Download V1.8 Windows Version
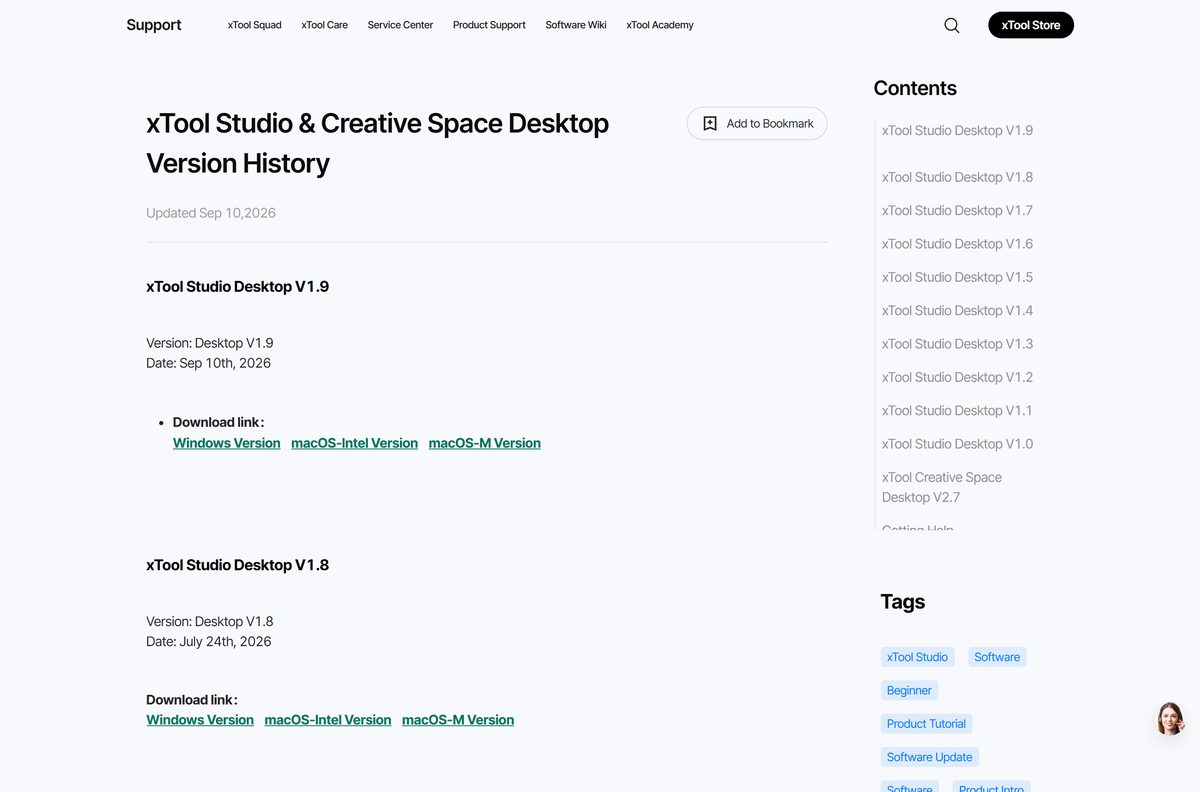 [x=200, y=720]
